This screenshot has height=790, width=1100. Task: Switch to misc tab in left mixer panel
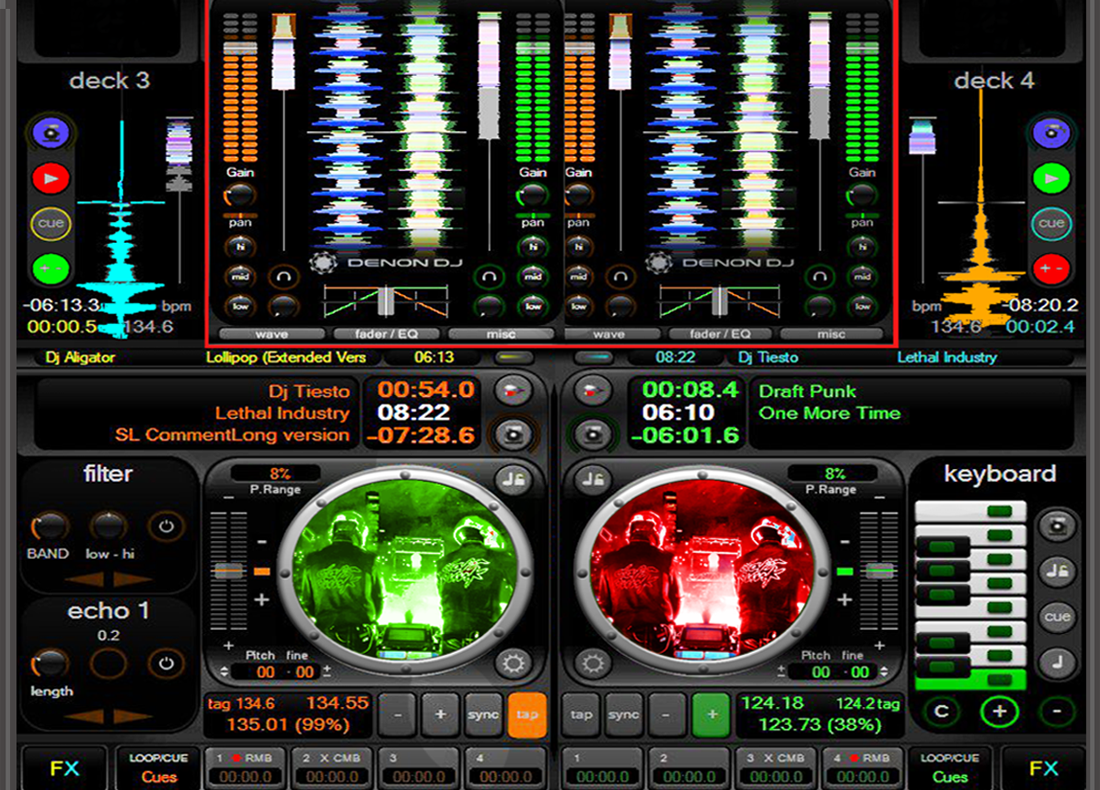pos(501,335)
